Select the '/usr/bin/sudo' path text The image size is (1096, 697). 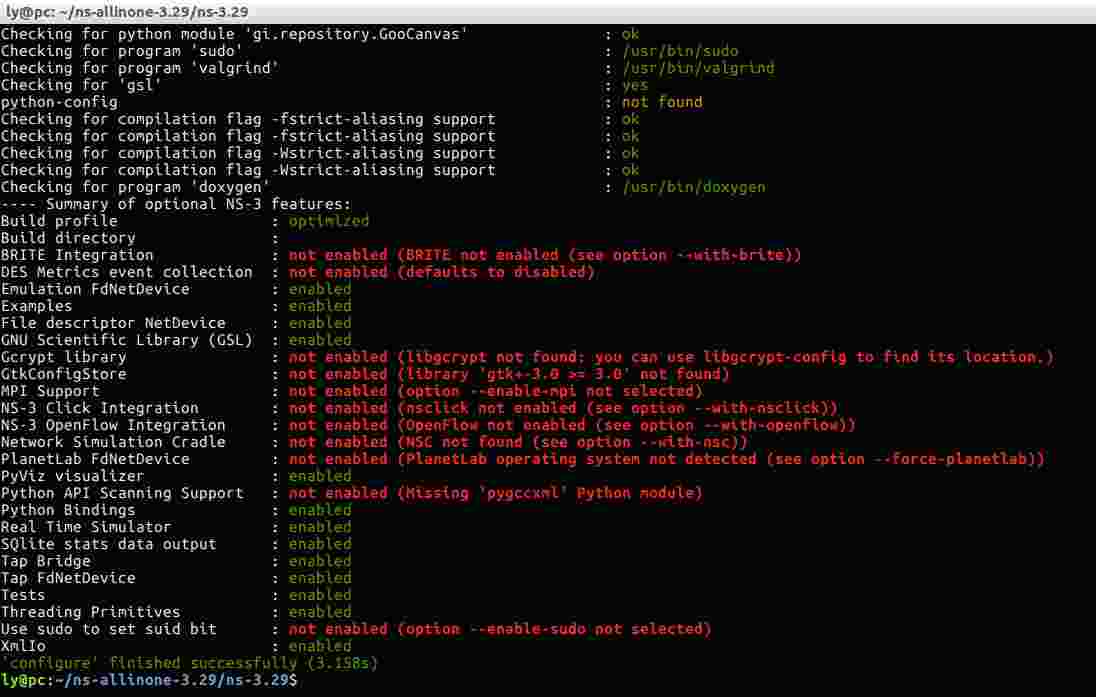coord(680,51)
